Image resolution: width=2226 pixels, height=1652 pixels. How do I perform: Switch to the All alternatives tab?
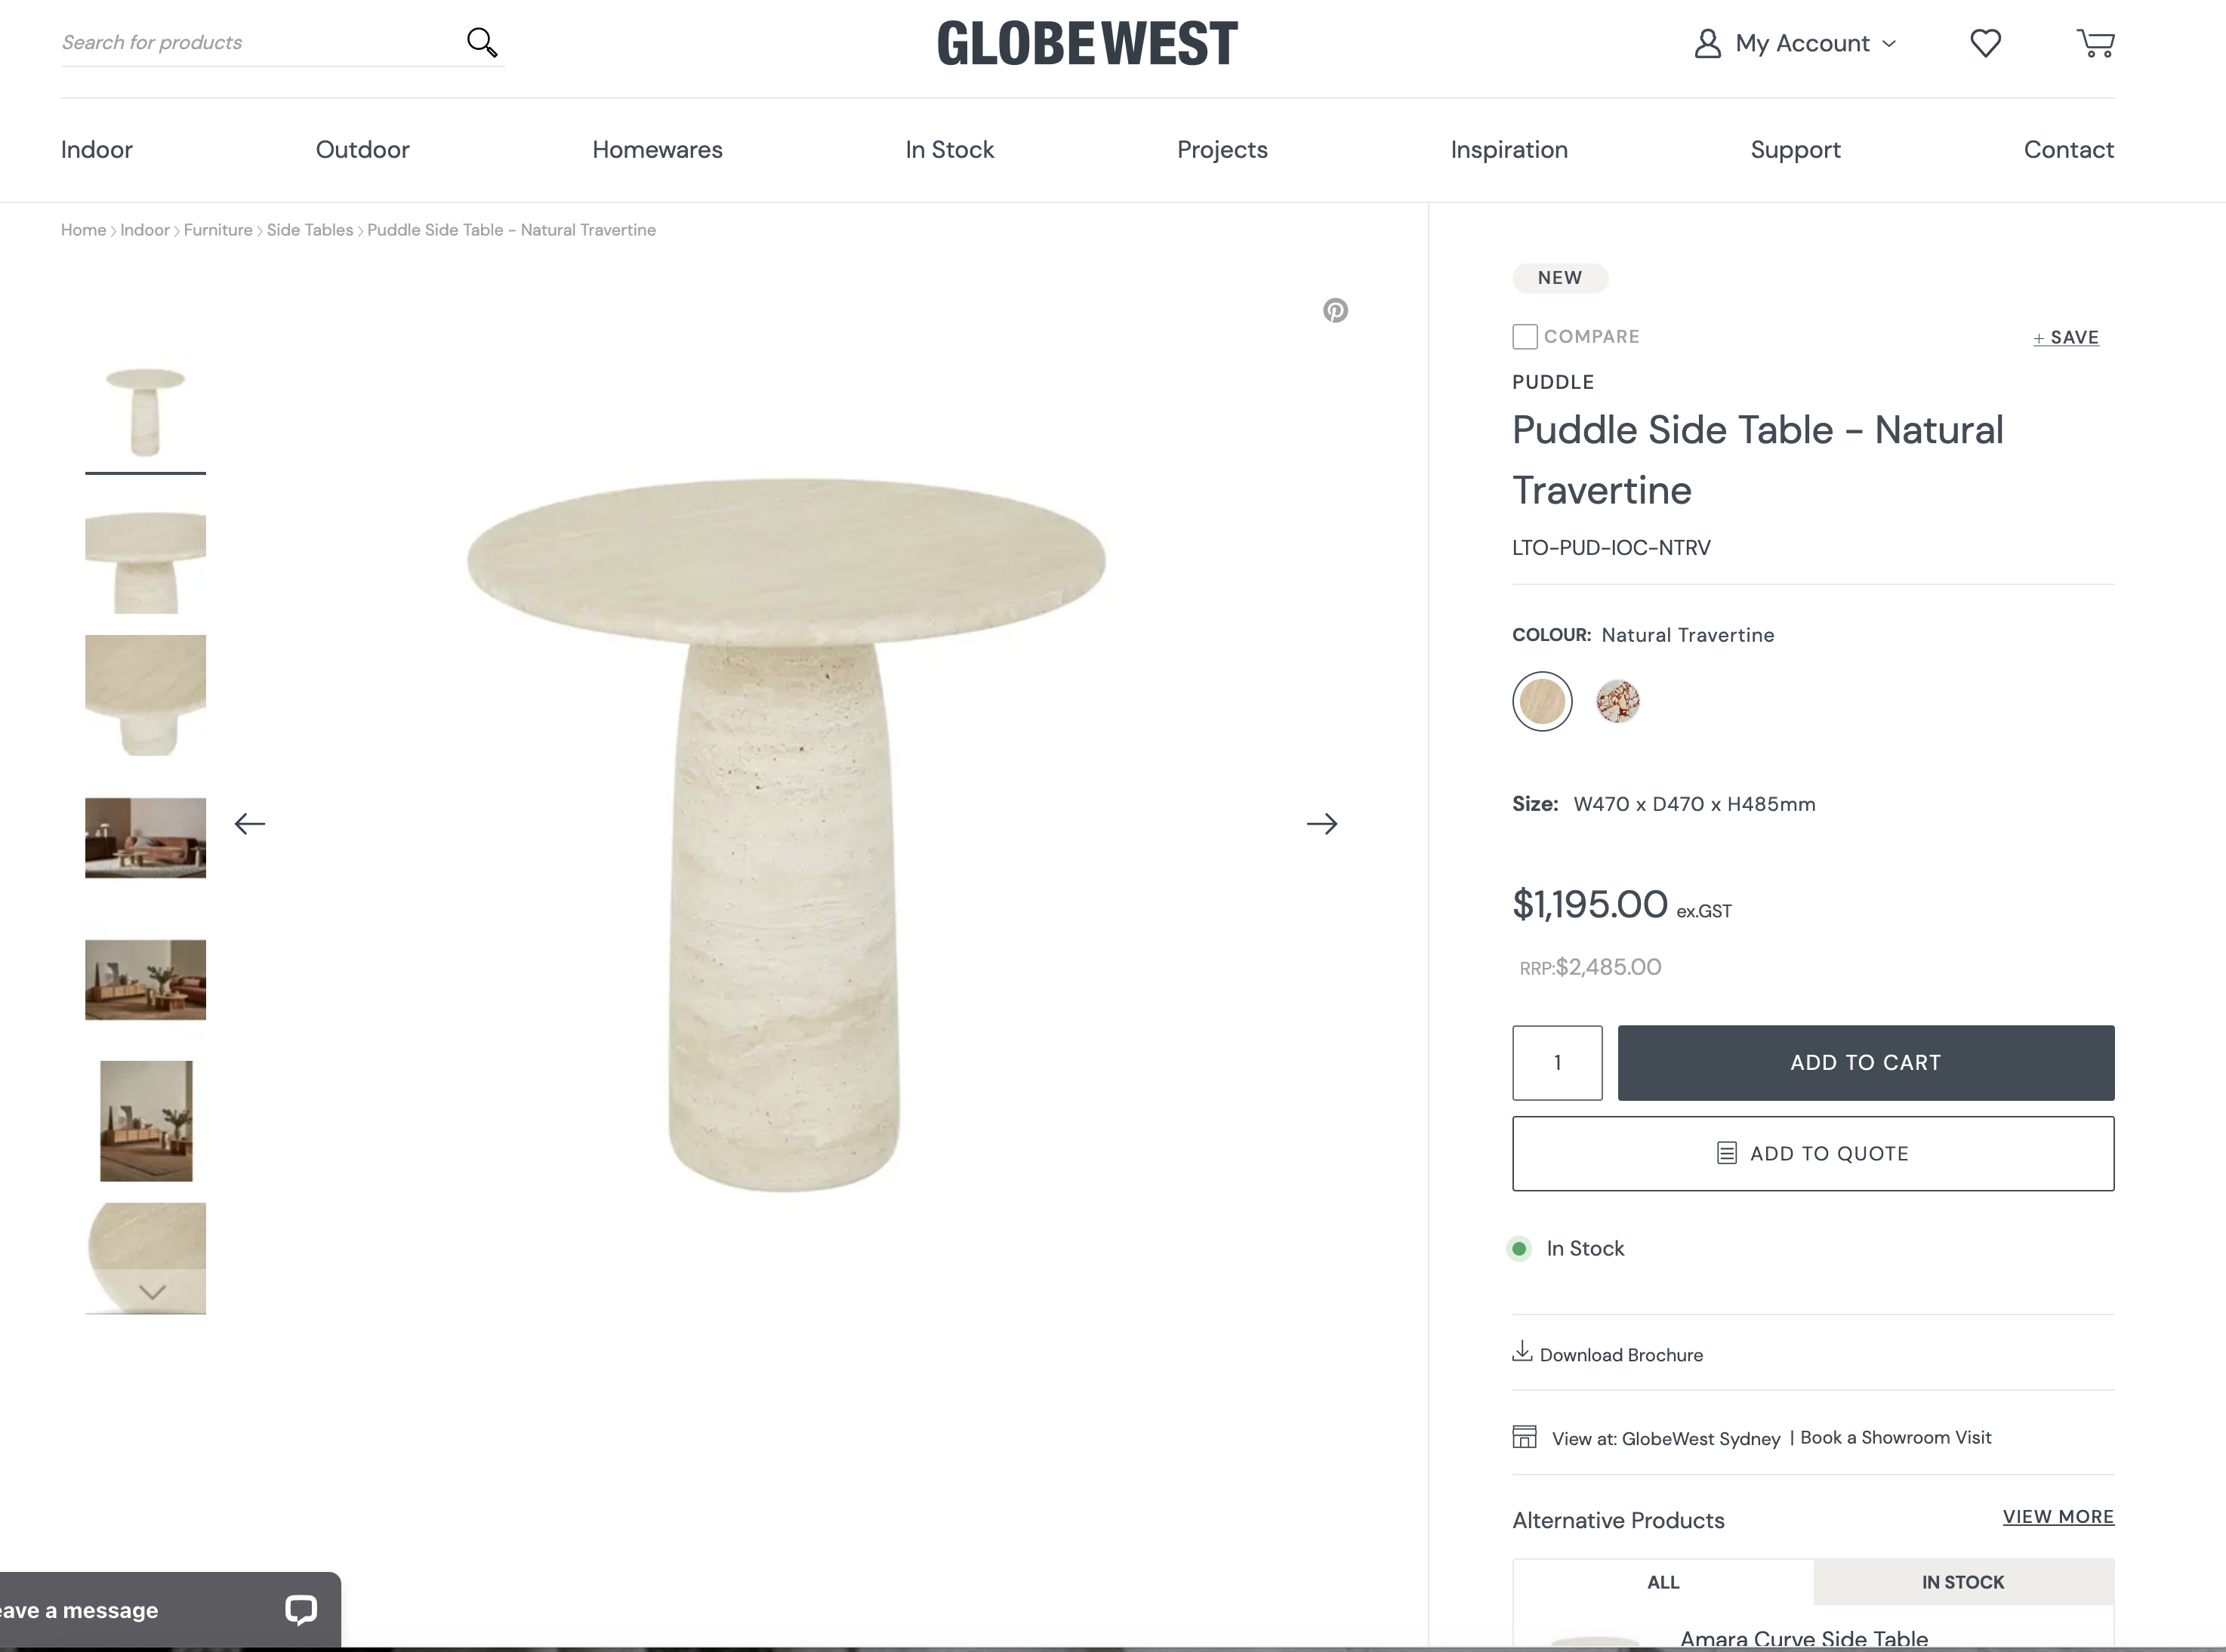[1663, 1582]
